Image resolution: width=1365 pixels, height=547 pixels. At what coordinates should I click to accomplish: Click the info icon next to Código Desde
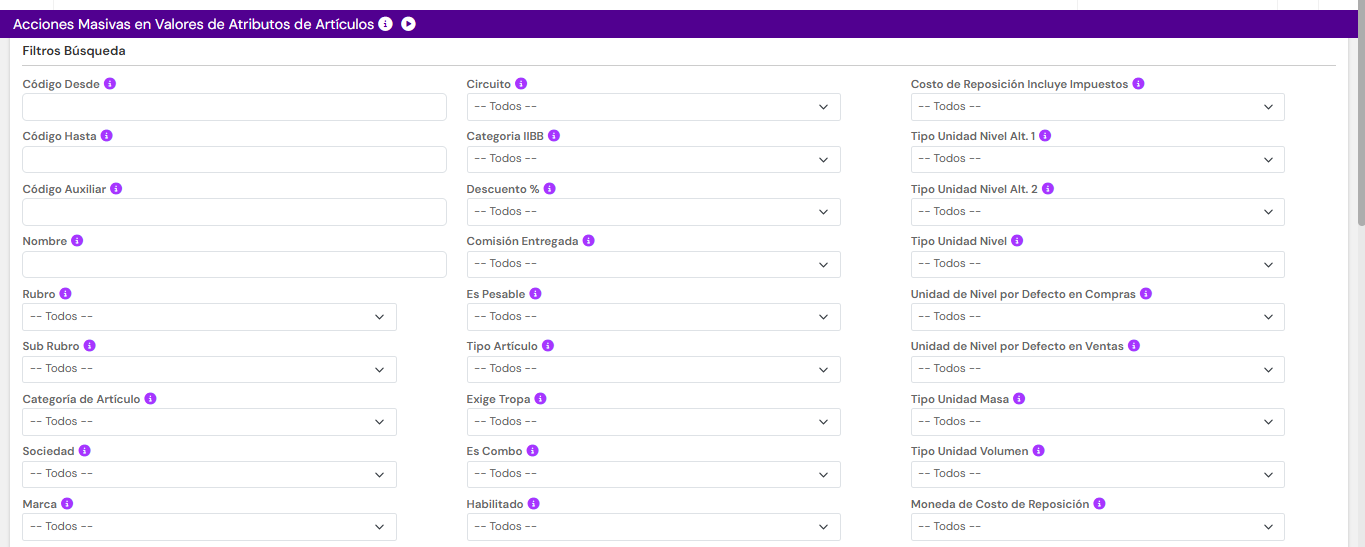pyautogui.click(x=110, y=84)
